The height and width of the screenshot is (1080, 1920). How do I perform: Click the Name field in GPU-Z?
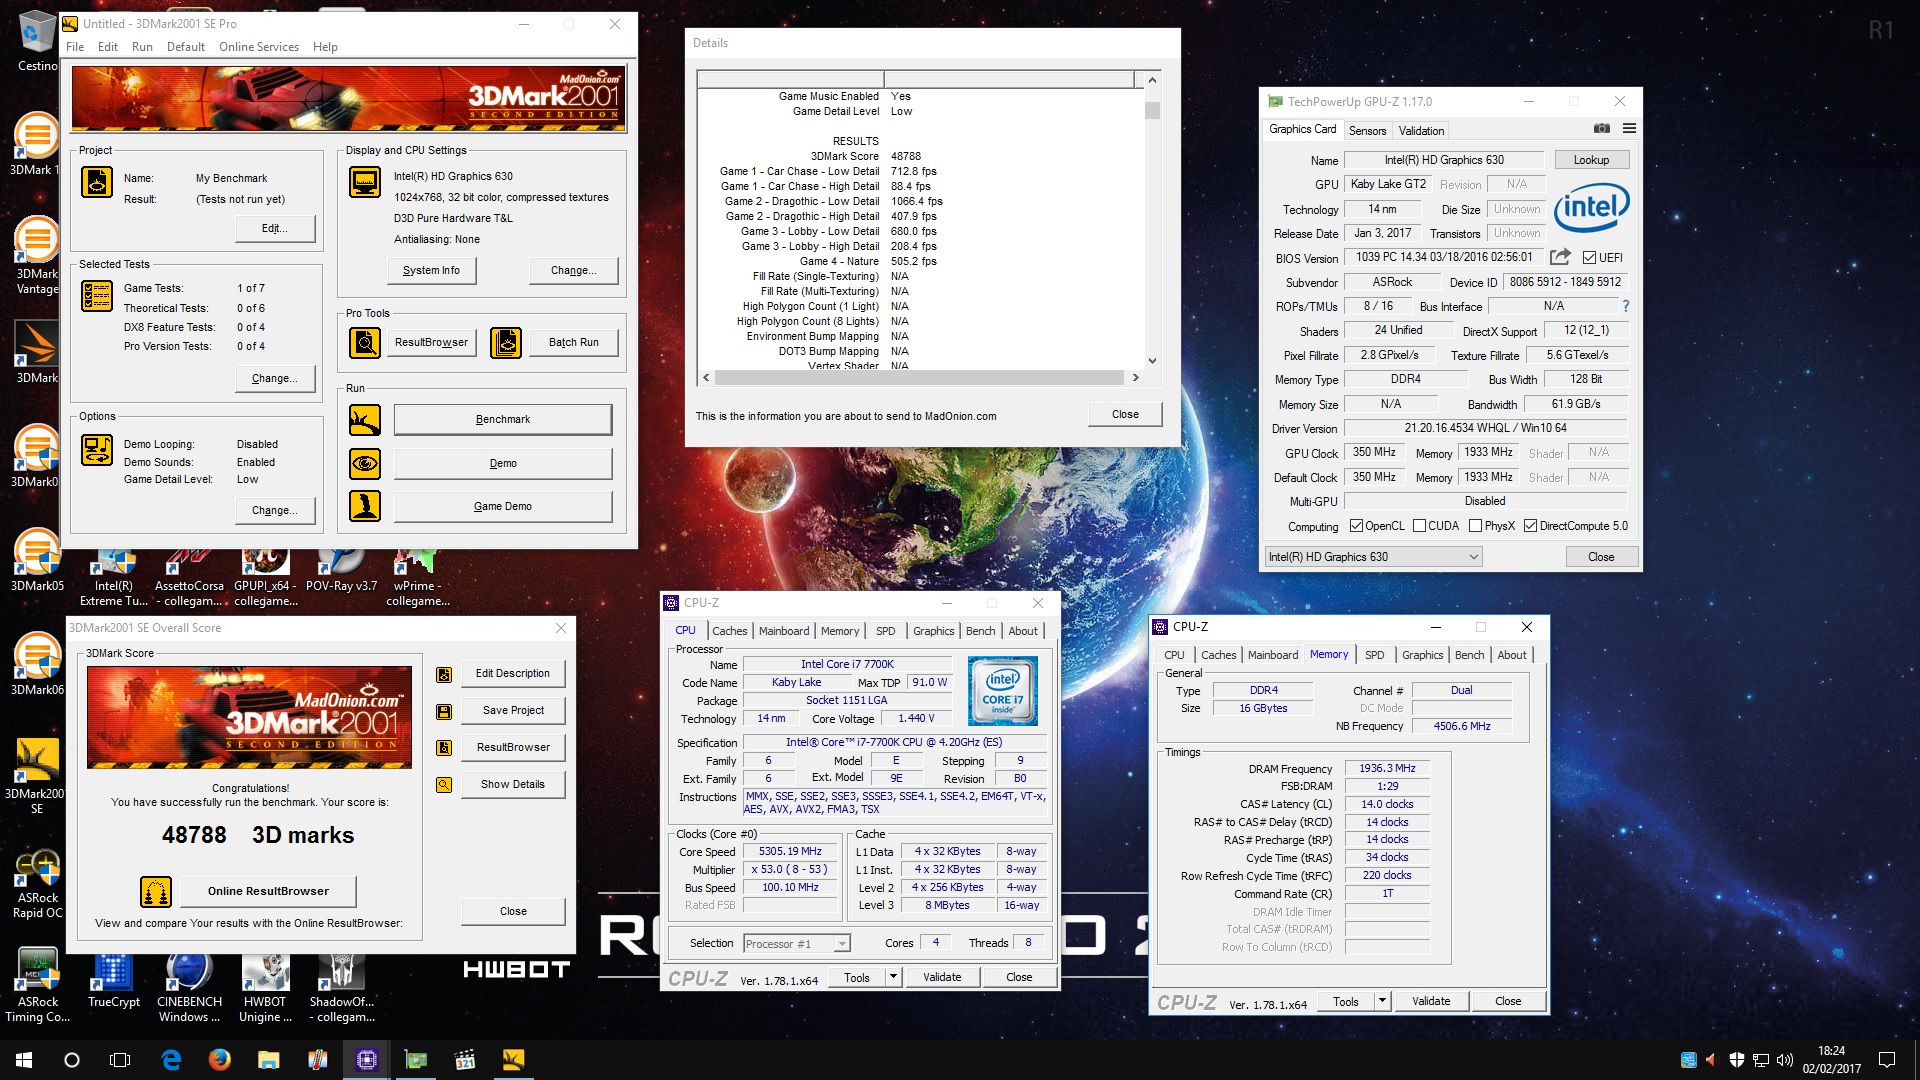(x=1443, y=160)
